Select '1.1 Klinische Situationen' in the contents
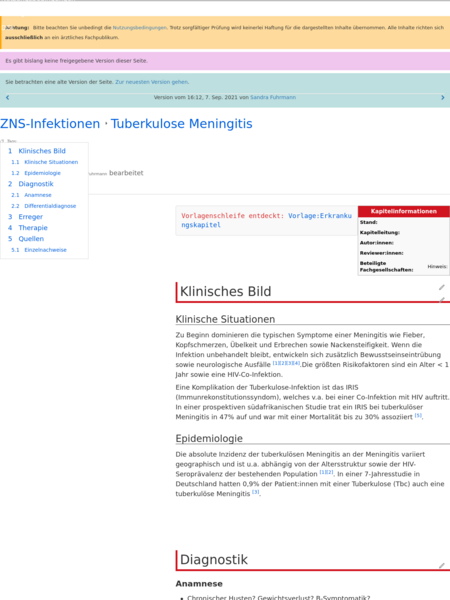This screenshot has width=450, height=600. (x=45, y=162)
